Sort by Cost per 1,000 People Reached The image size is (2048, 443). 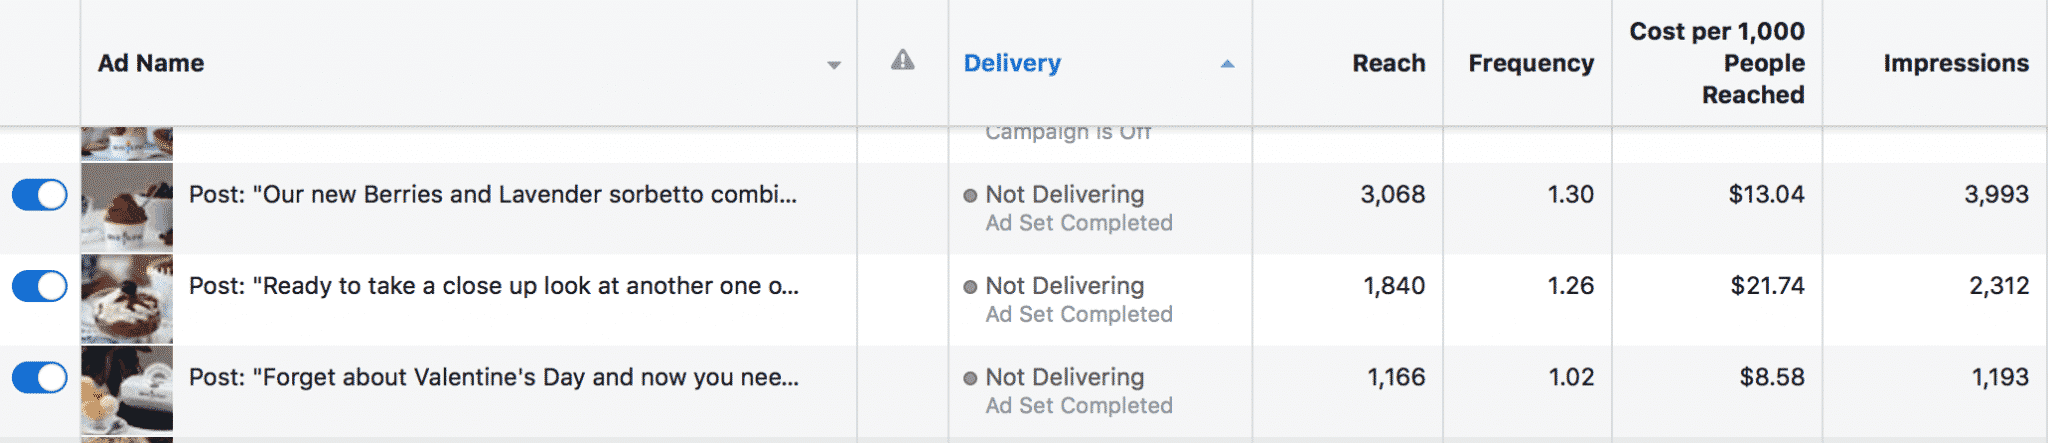click(1717, 63)
